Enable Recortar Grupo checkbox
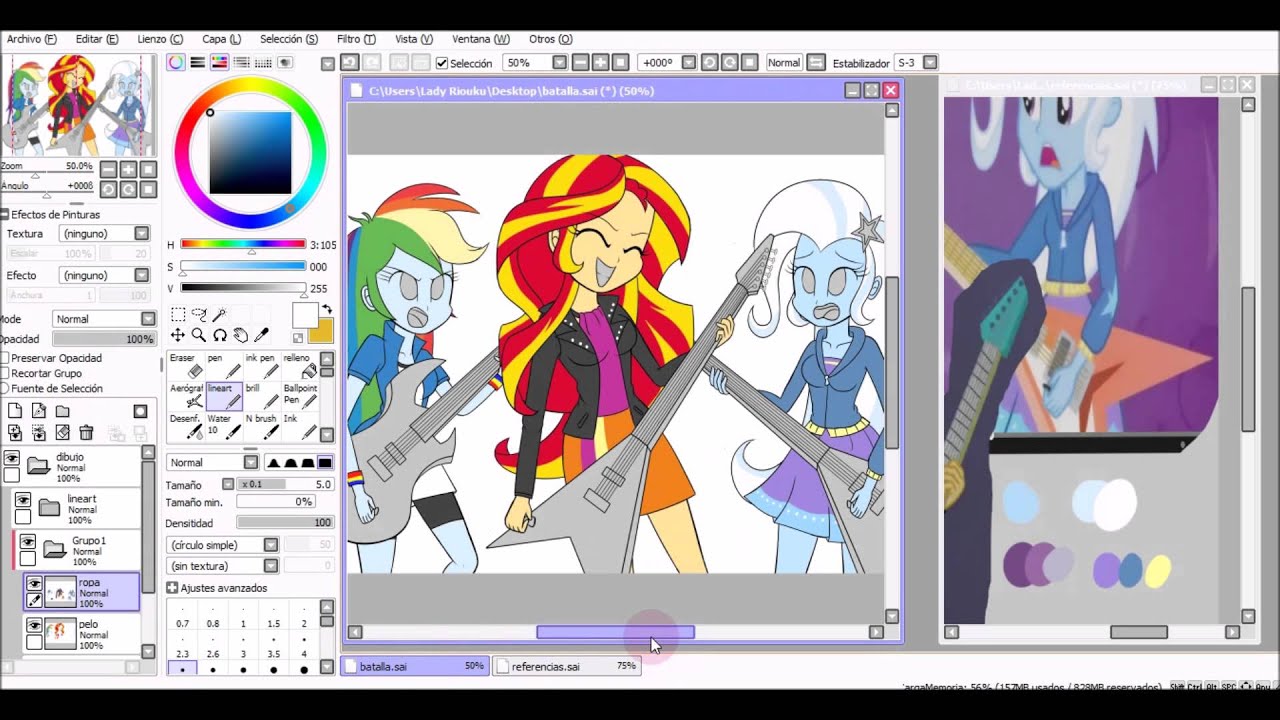The width and height of the screenshot is (1280, 720). point(5,373)
